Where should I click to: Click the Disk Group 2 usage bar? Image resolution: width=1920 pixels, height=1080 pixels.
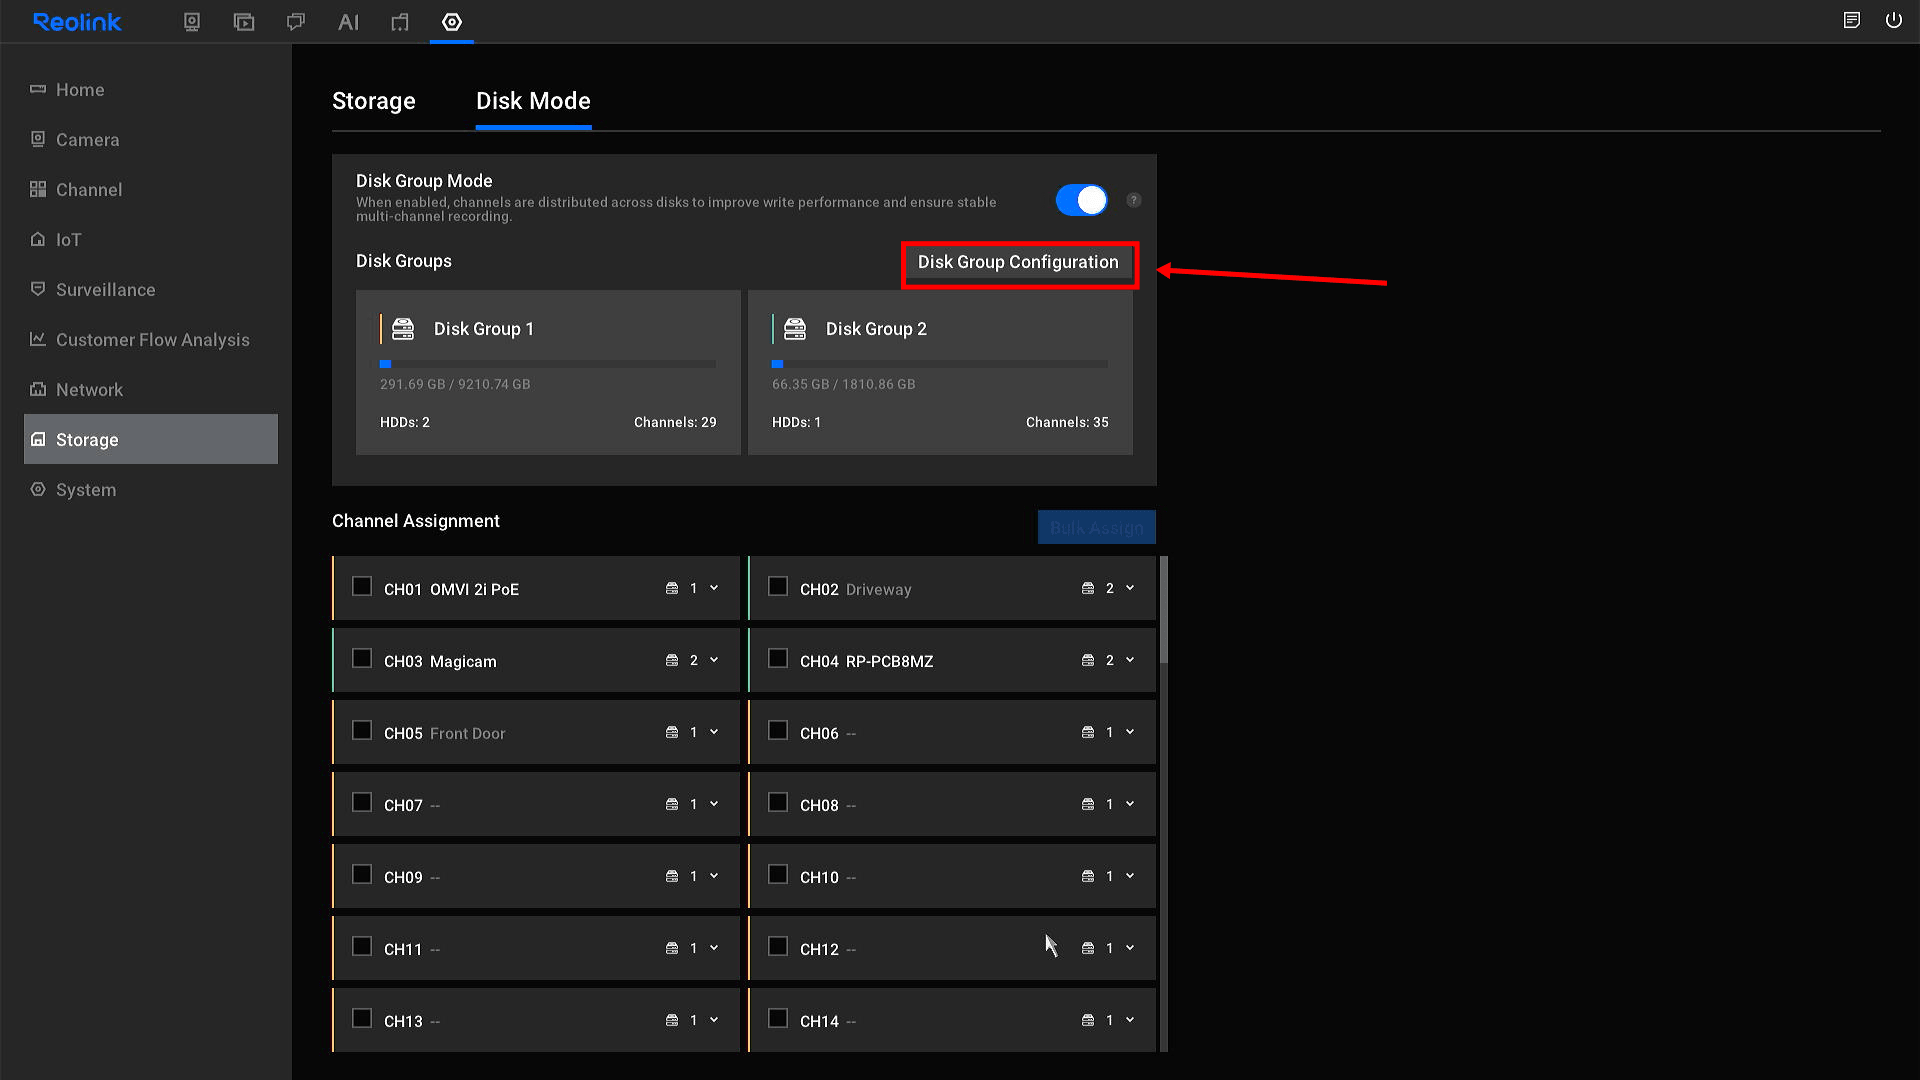click(940, 364)
